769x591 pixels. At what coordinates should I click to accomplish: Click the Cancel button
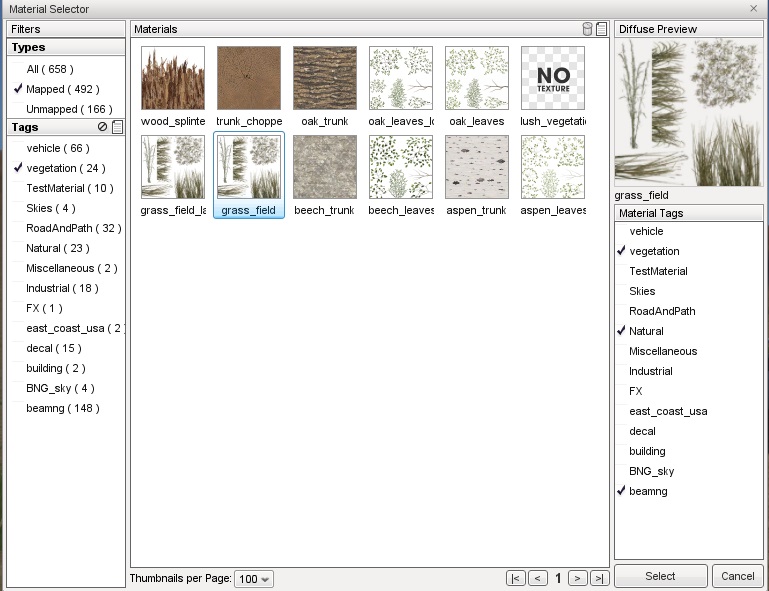(738, 576)
